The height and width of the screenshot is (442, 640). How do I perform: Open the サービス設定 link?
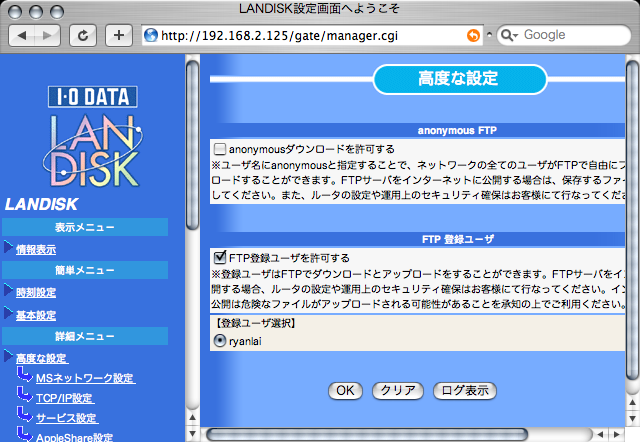tap(67, 418)
